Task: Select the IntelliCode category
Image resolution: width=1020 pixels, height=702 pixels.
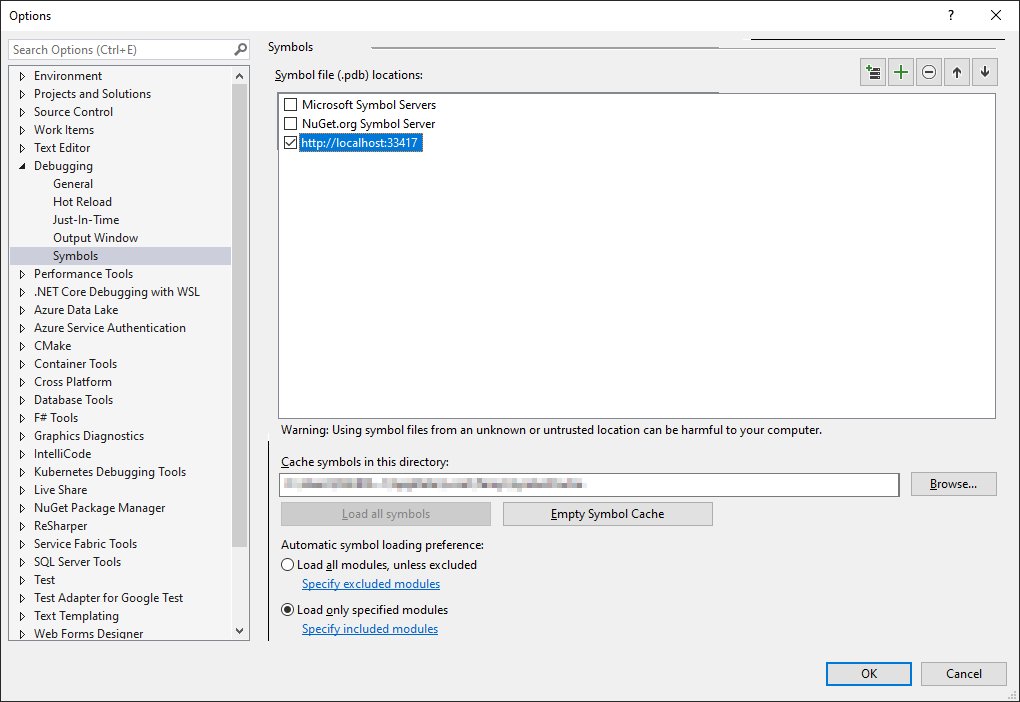Action: (62, 454)
